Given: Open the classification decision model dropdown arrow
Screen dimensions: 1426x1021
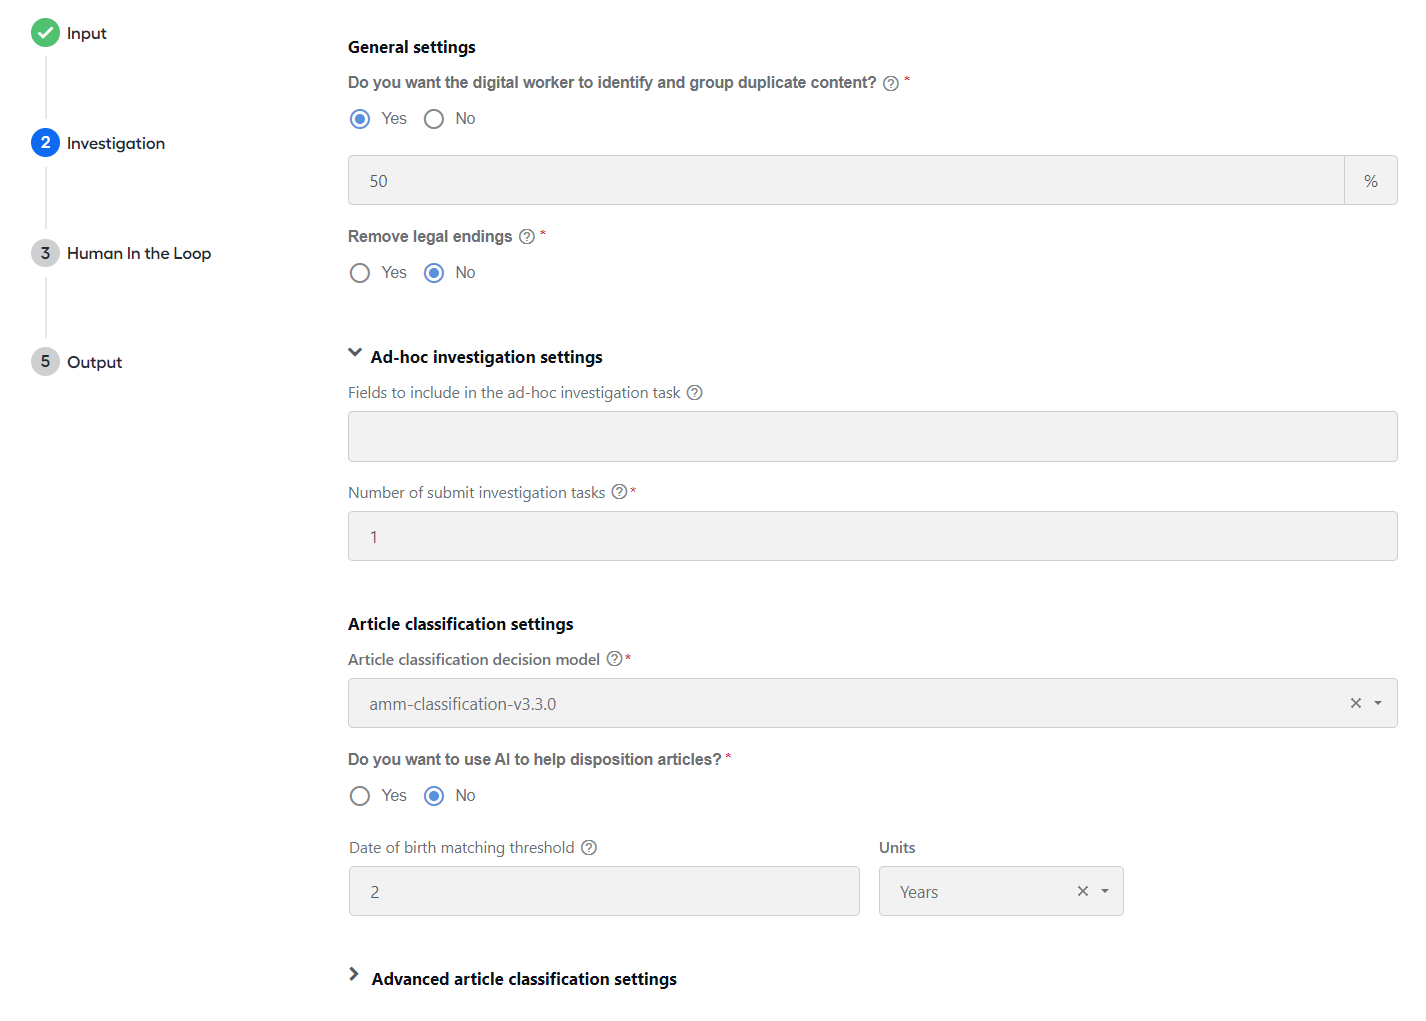Looking at the screenshot, I should click(1378, 703).
